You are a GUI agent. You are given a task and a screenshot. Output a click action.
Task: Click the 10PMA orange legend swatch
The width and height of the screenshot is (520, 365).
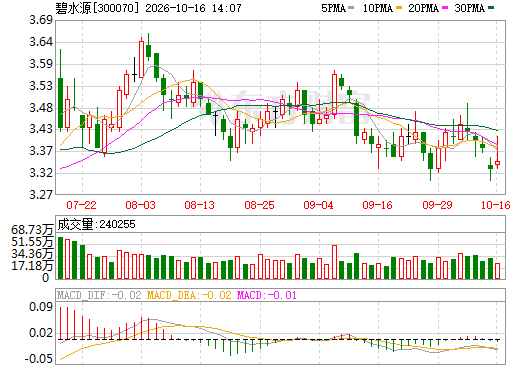(x=399, y=8)
